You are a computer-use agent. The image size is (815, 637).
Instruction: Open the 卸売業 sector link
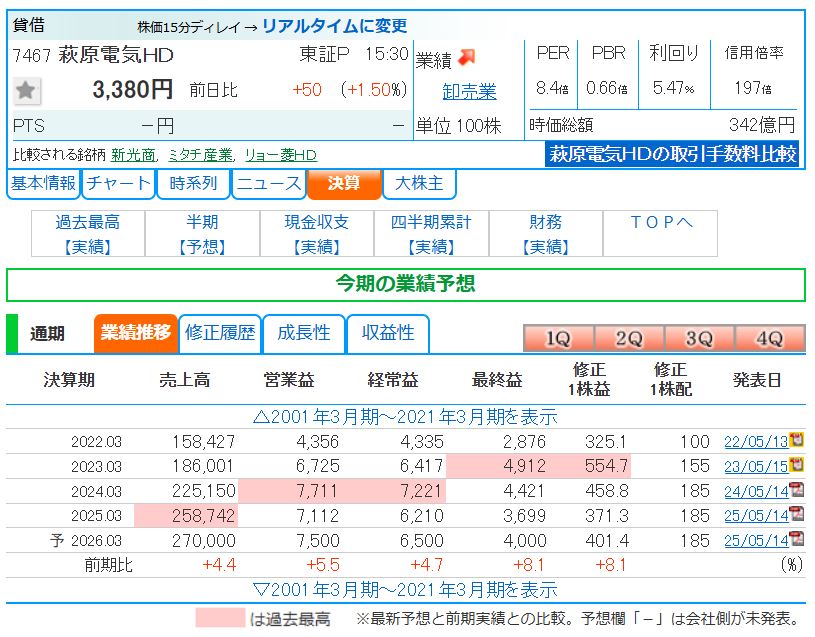(469, 92)
